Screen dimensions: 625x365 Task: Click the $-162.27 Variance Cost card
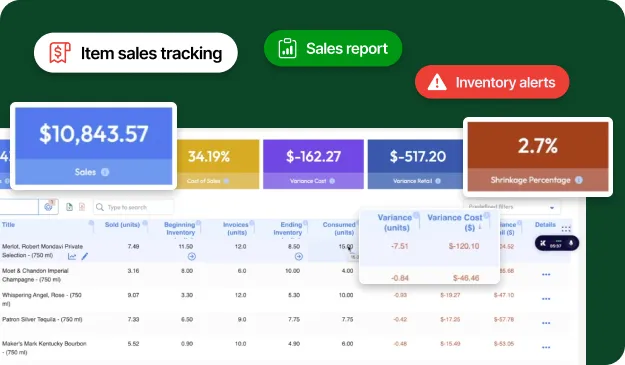pyautogui.click(x=313, y=164)
